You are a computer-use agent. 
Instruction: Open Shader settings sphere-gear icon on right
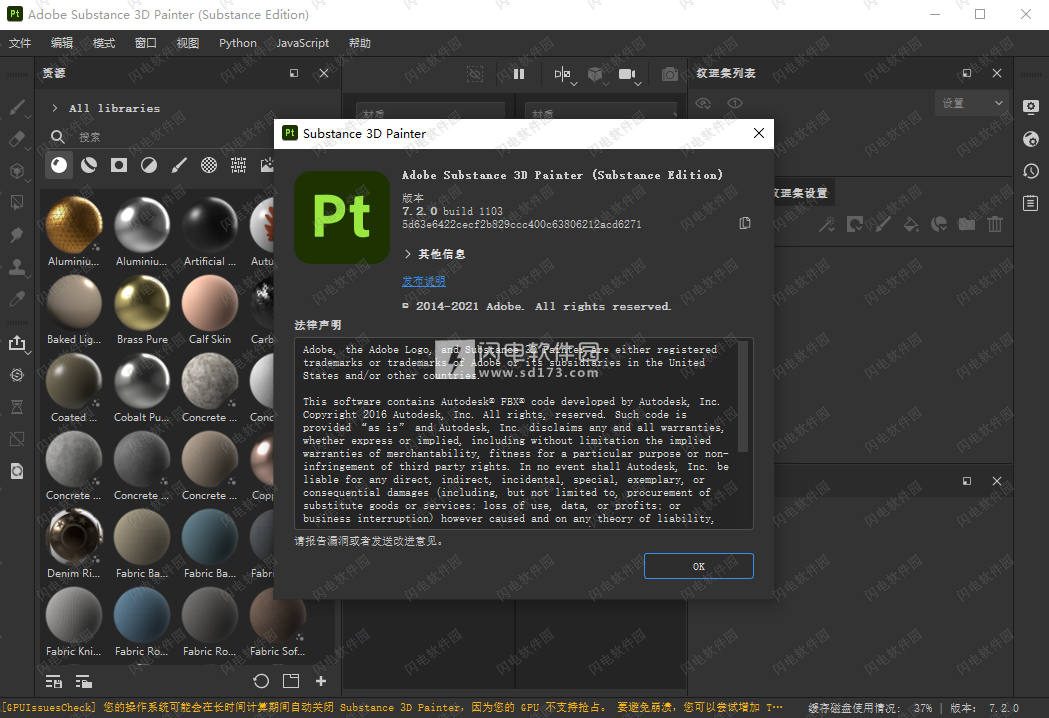(x=1031, y=139)
